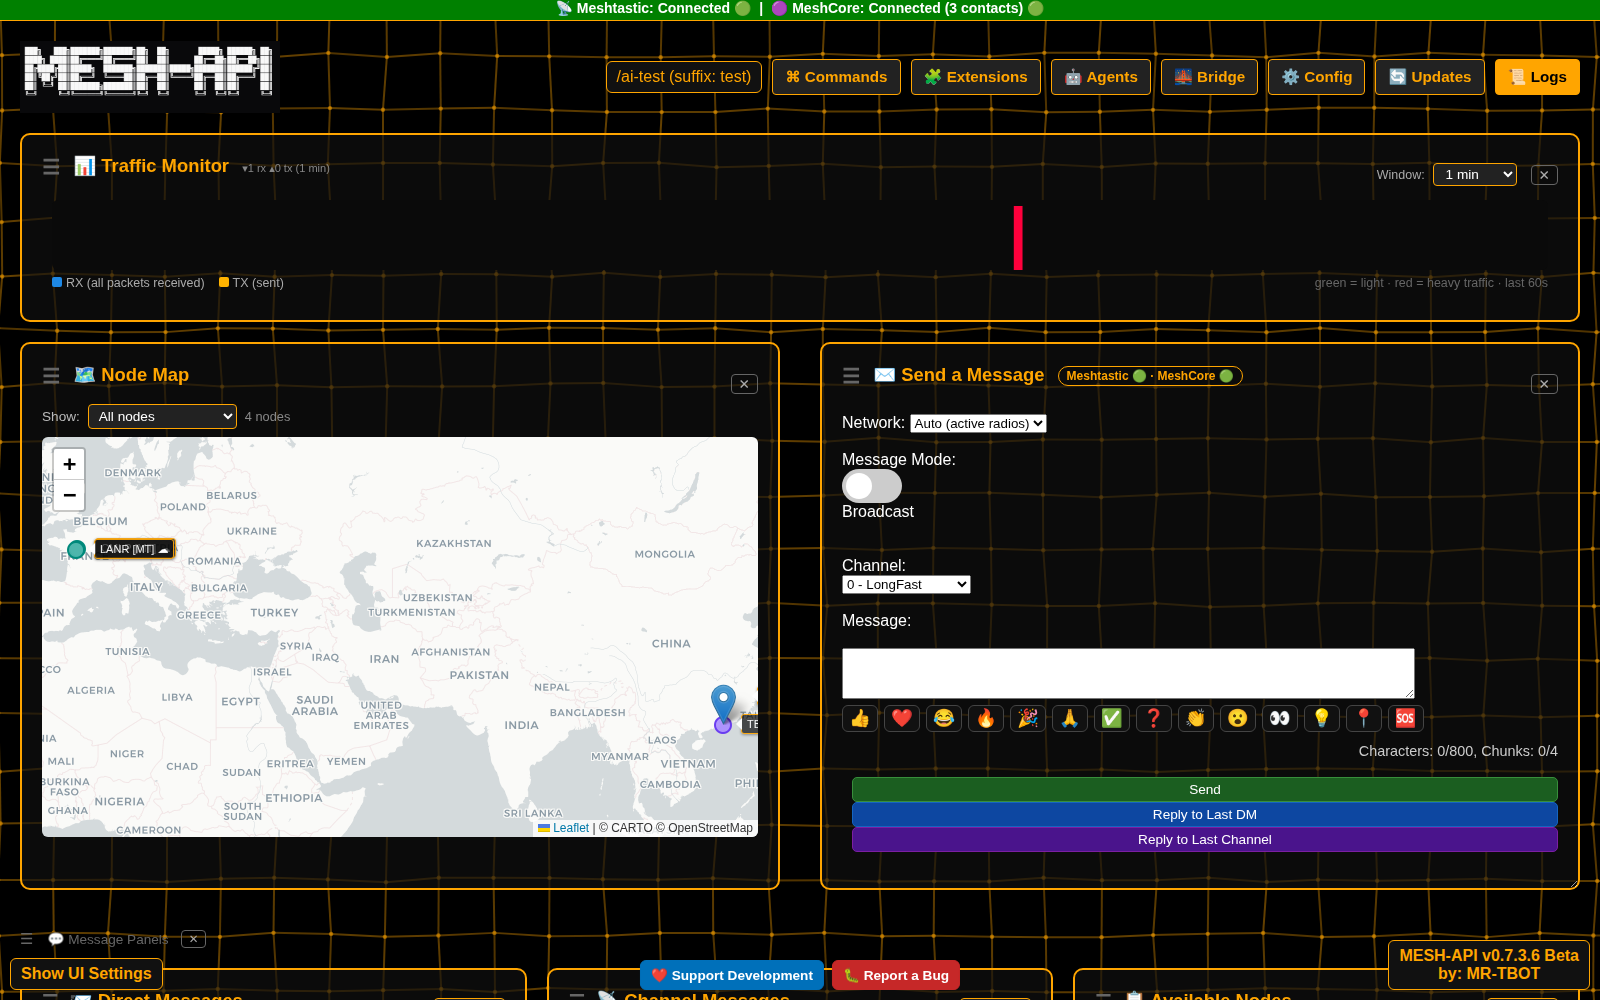Click the RX all packets received legend
Viewport: 1600px width, 1000px height.
pyautogui.click(x=128, y=283)
